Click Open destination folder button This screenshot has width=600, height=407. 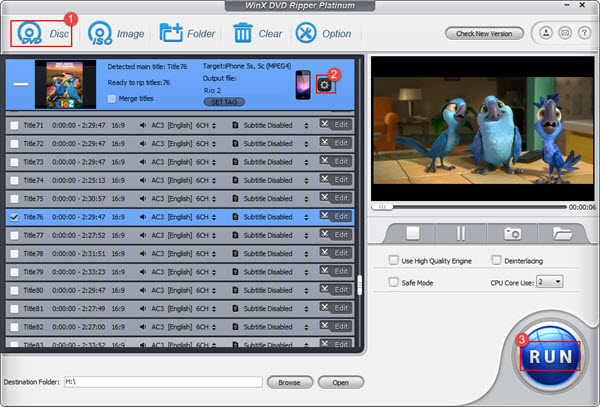tap(341, 382)
